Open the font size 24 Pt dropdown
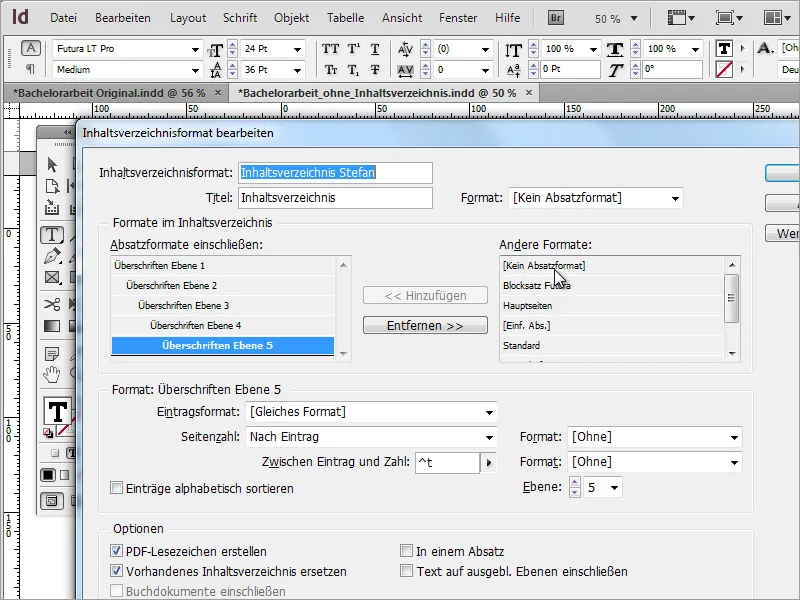The width and height of the screenshot is (800, 600). pos(297,49)
